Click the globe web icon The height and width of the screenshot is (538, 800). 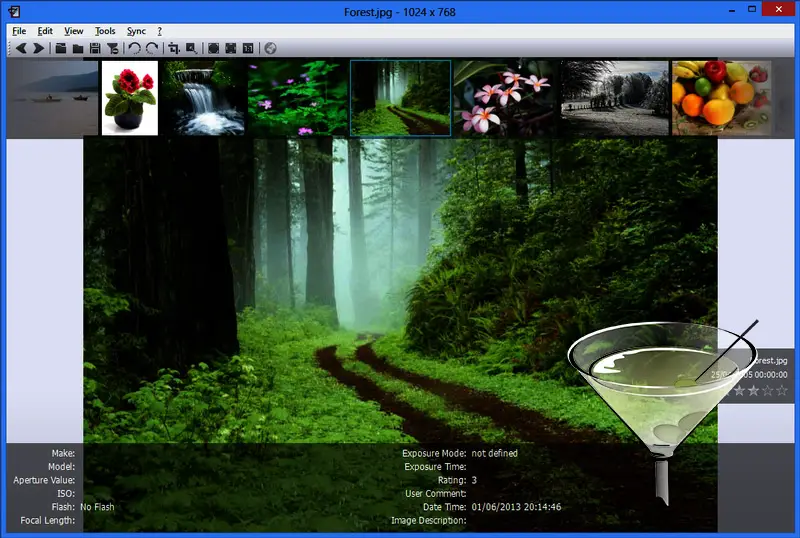(x=270, y=48)
